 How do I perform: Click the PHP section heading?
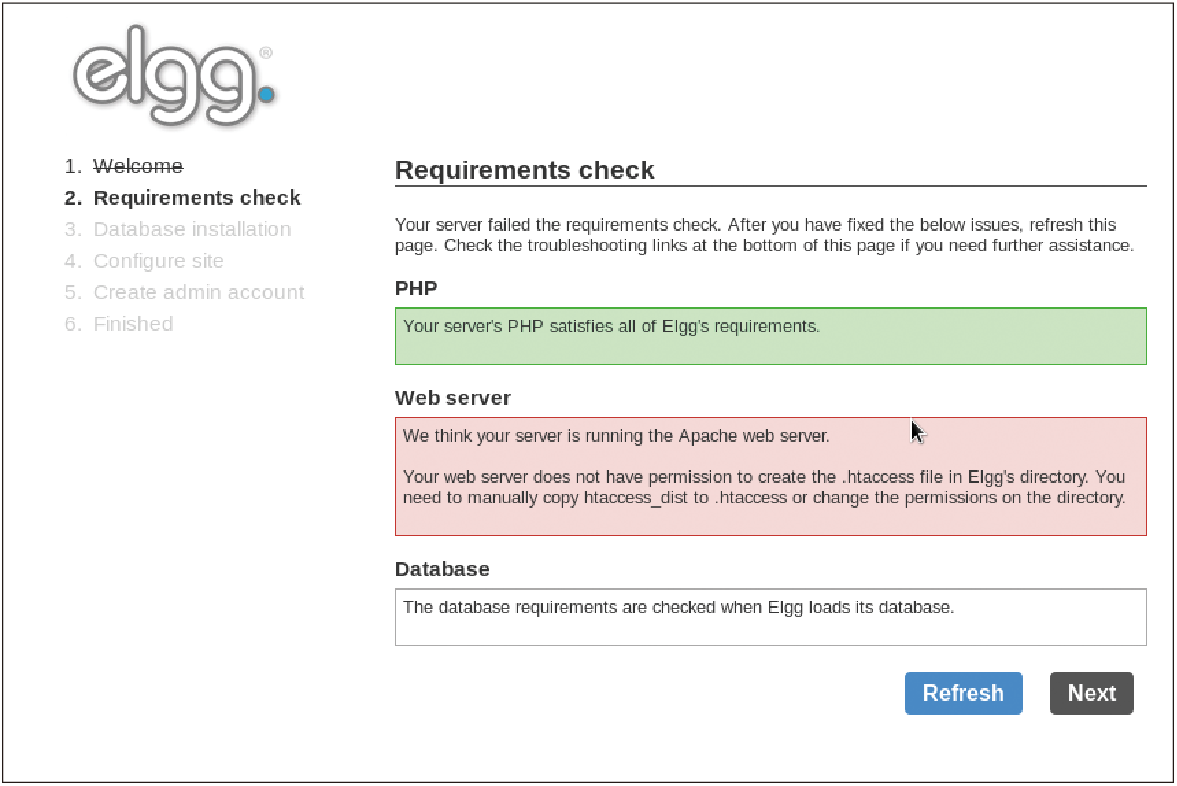pyautogui.click(x=416, y=288)
